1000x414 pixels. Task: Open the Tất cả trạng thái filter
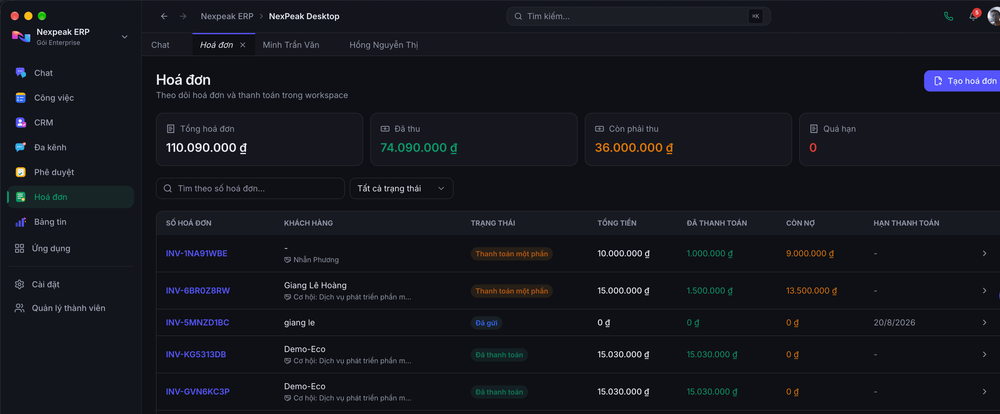point(401,188)
